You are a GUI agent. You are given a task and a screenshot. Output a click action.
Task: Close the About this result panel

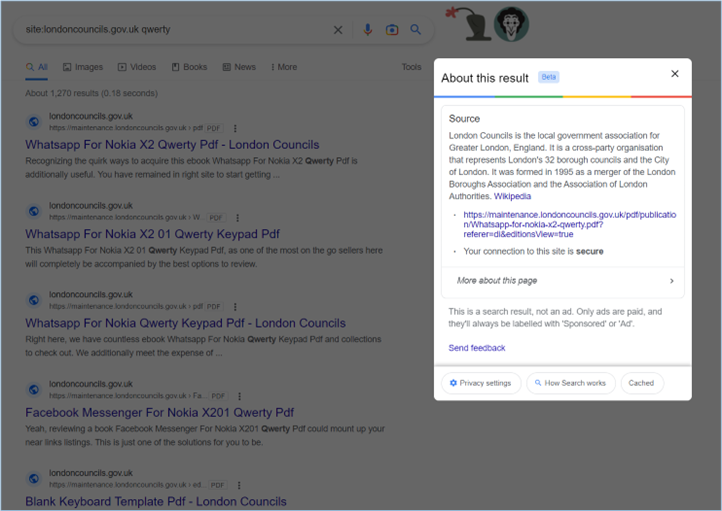pyautogui.click(x=675, y=74)
